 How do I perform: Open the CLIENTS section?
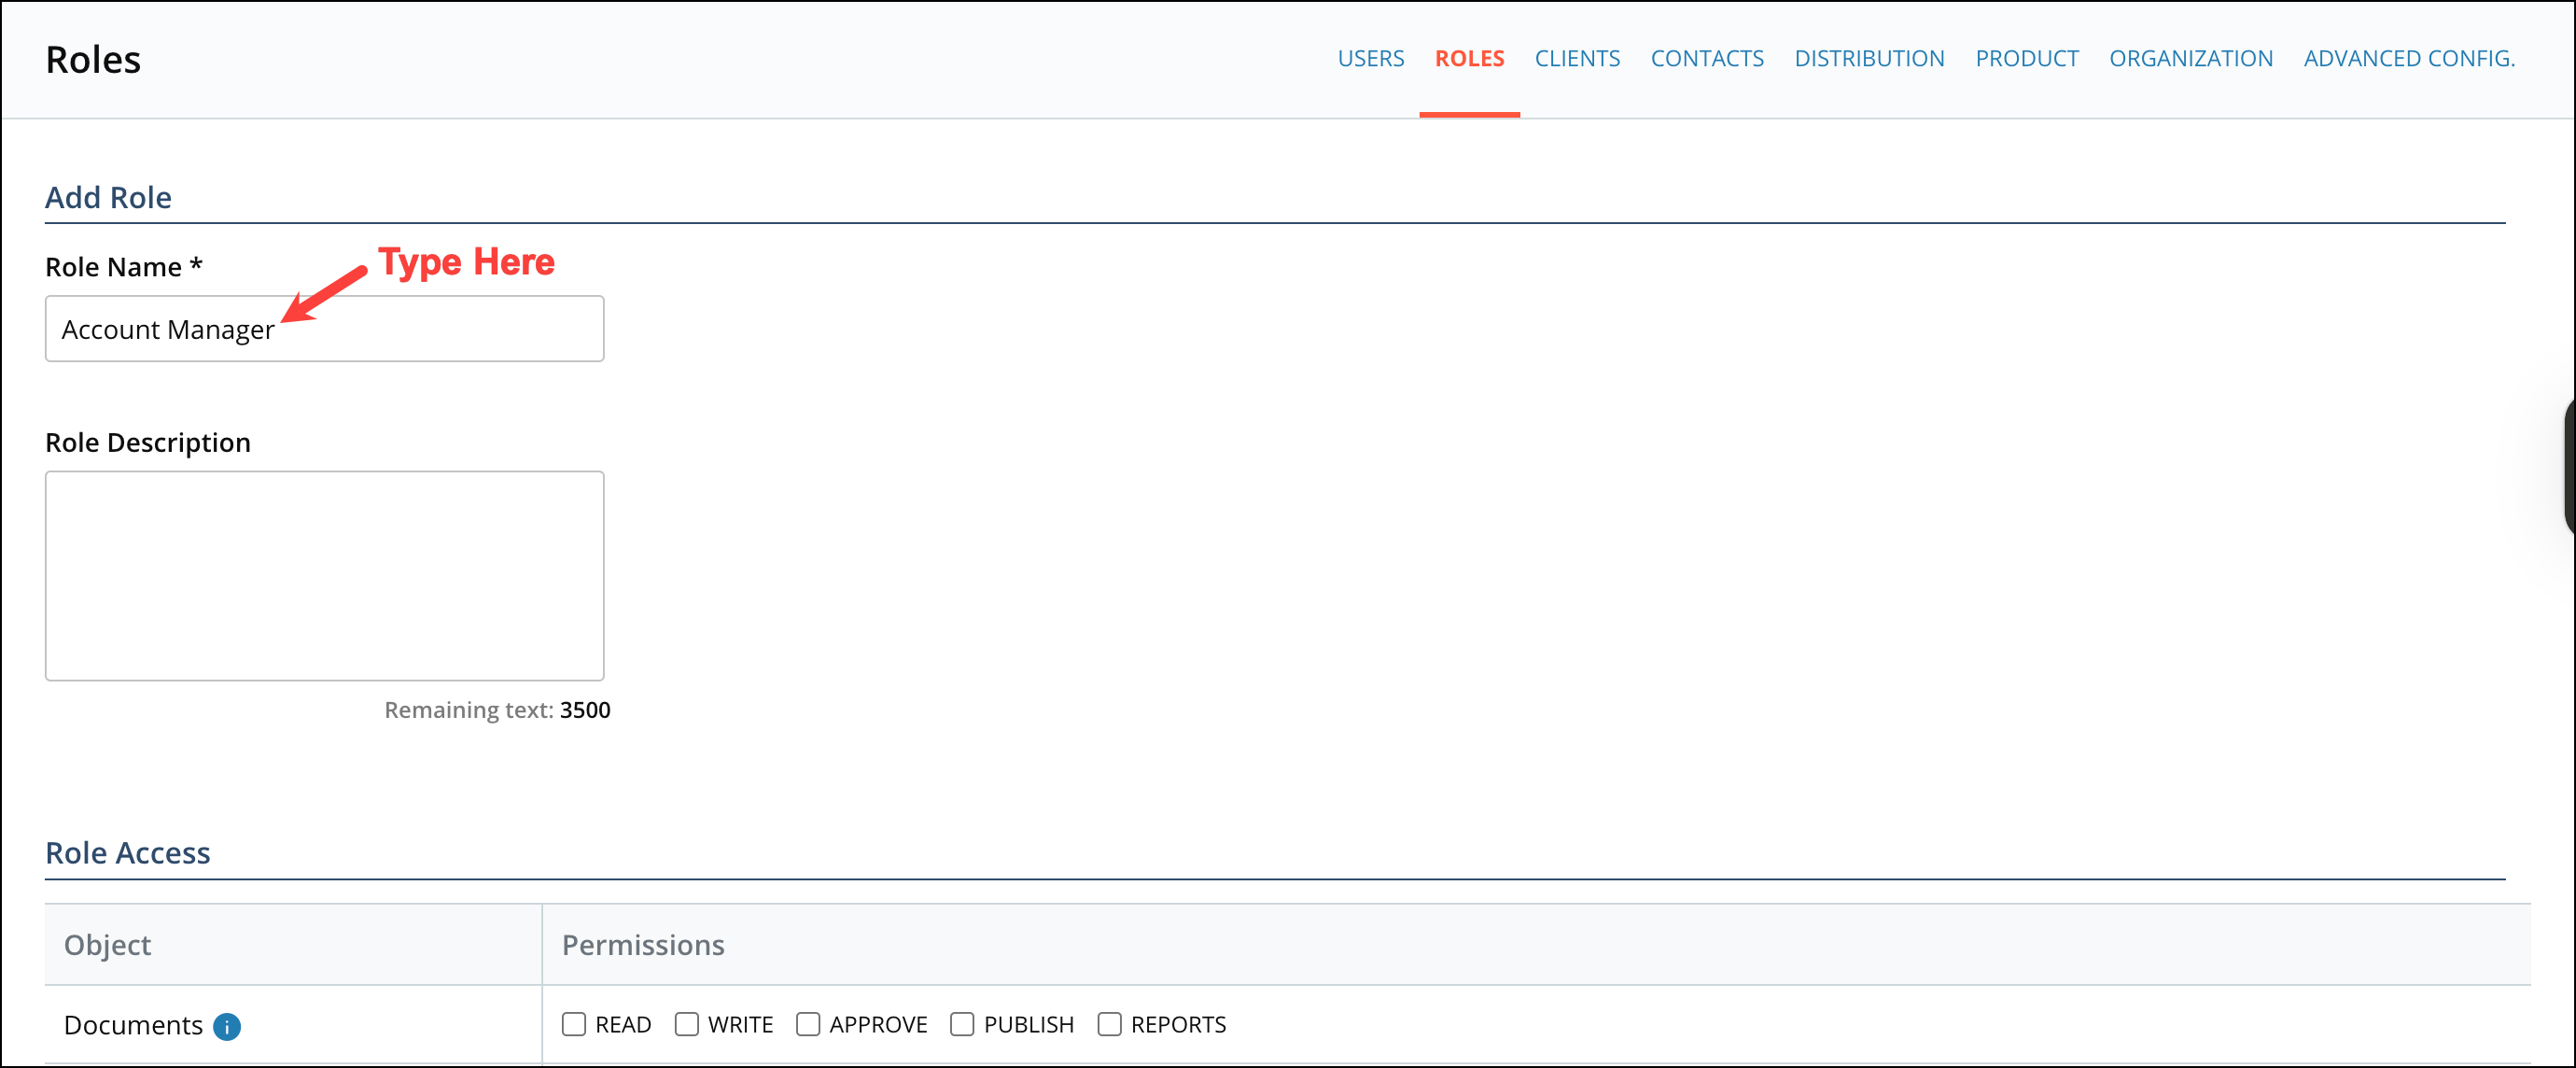click(1577, 58)
